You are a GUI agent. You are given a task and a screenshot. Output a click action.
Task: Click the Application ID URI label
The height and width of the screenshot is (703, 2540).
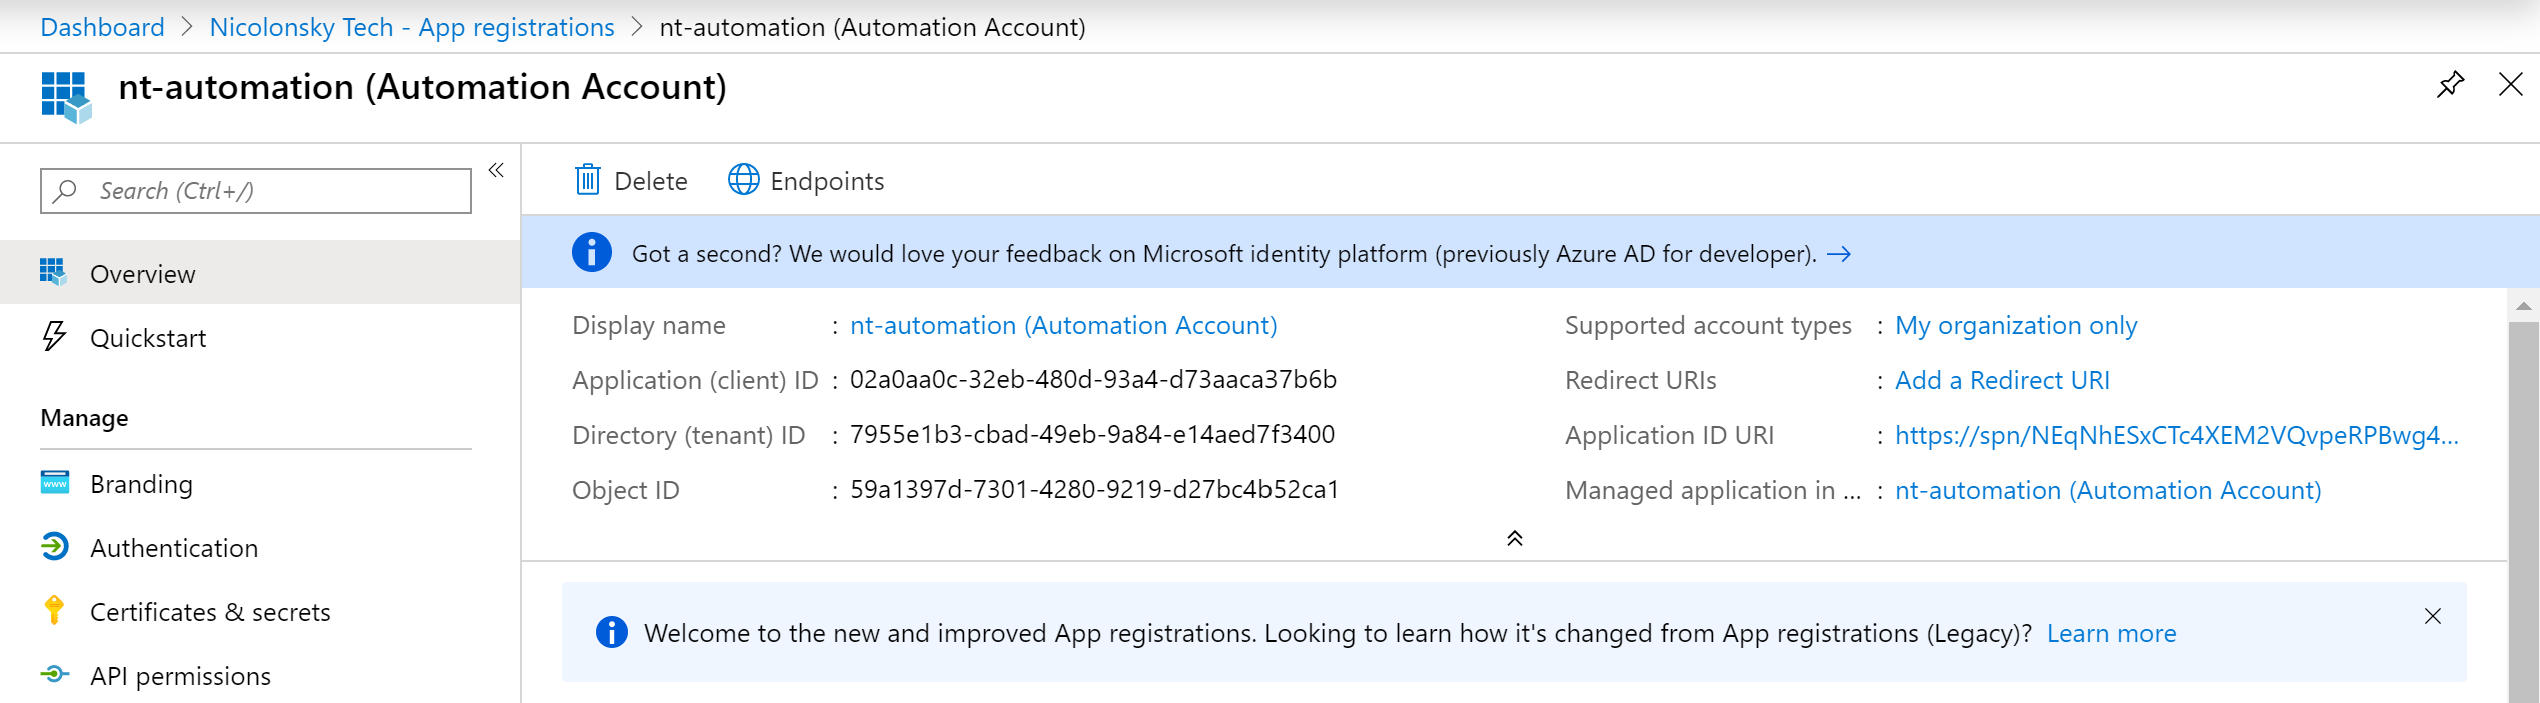tap(1669, 436)
